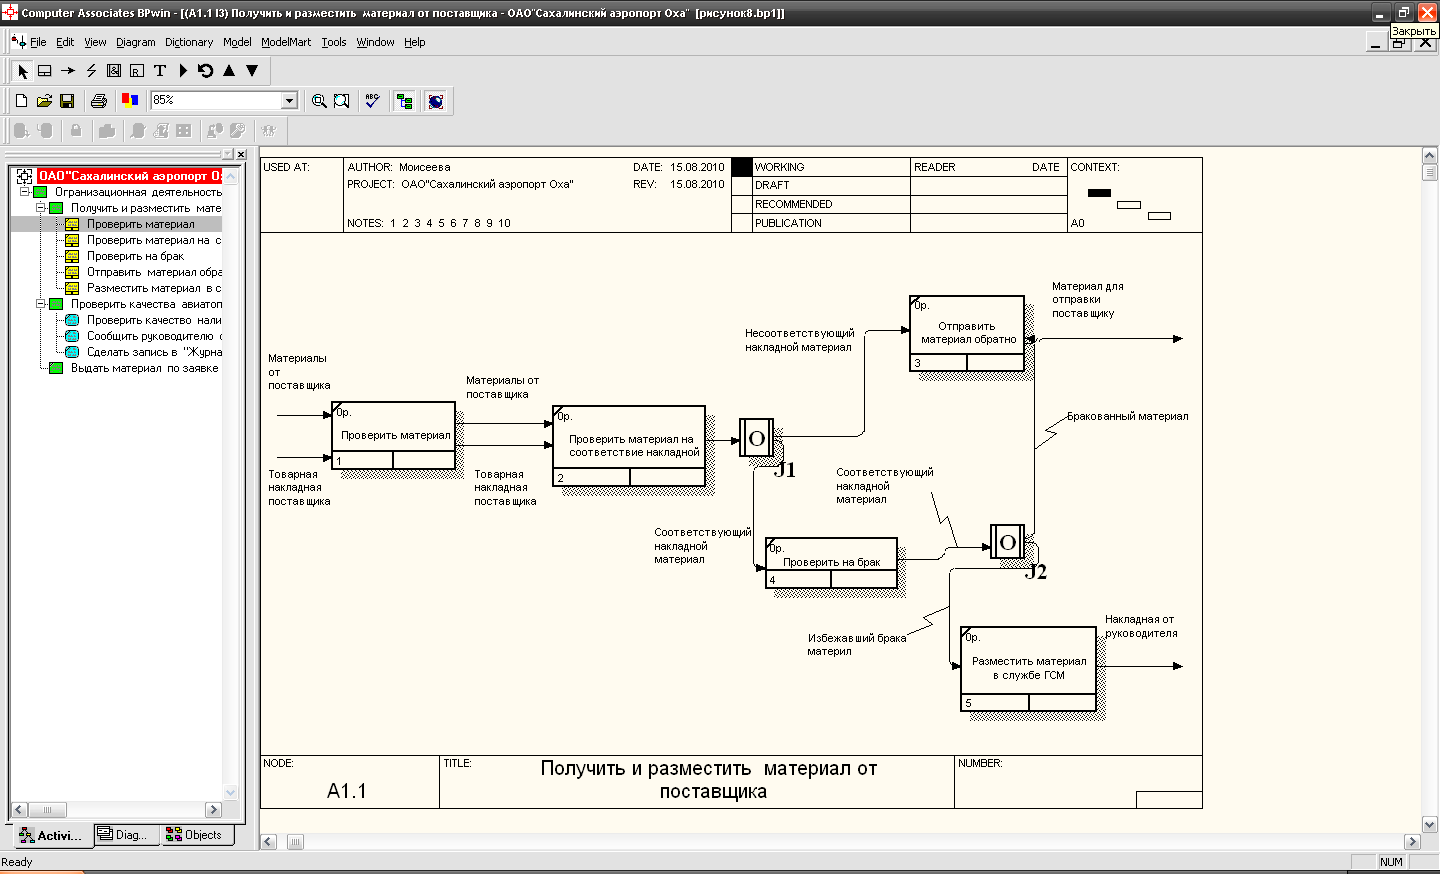Viewport: 1440px width, 874px height.
Task: Click the Go to Parent Diagram up triangle
Action: pyautogui.click(x=229, y=71)
